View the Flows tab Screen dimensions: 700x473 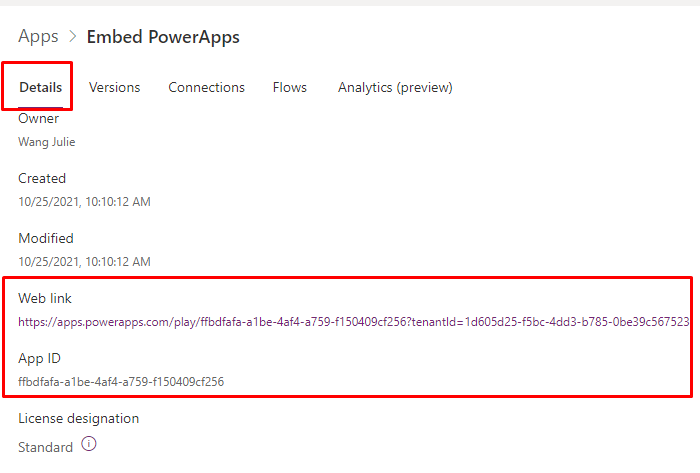click(290, 87)
